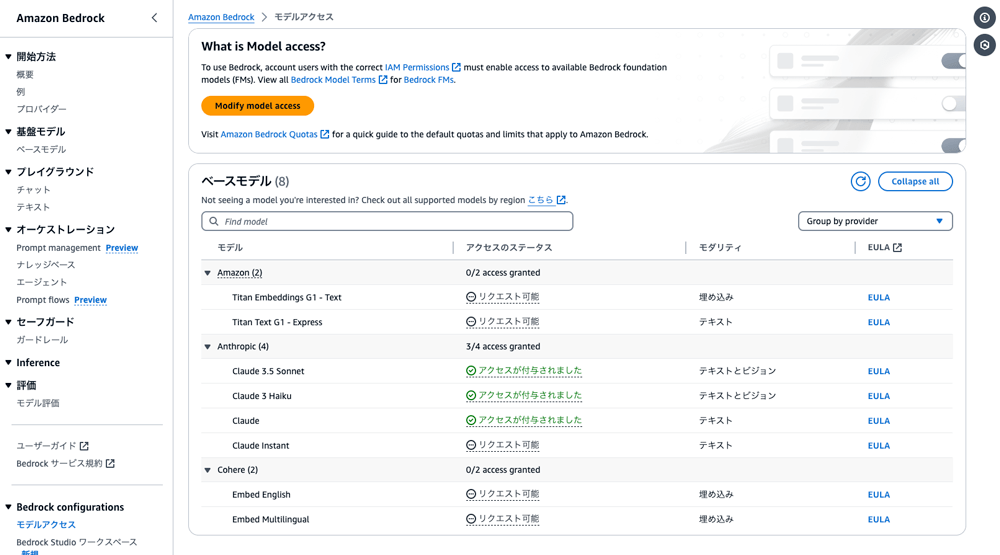Click the Modify model access button

point(258,106)
